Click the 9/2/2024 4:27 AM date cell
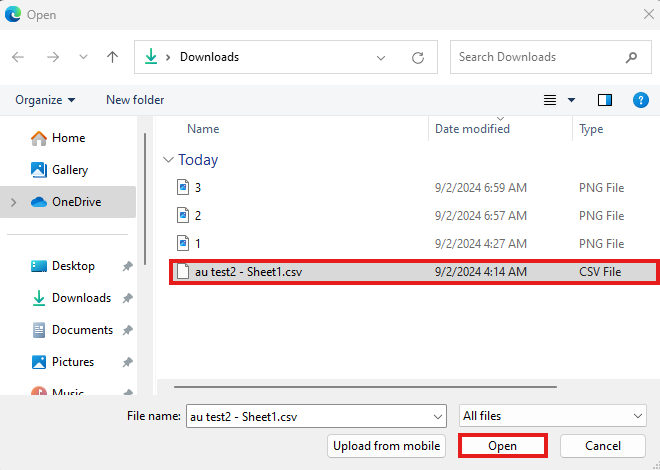 481,244
